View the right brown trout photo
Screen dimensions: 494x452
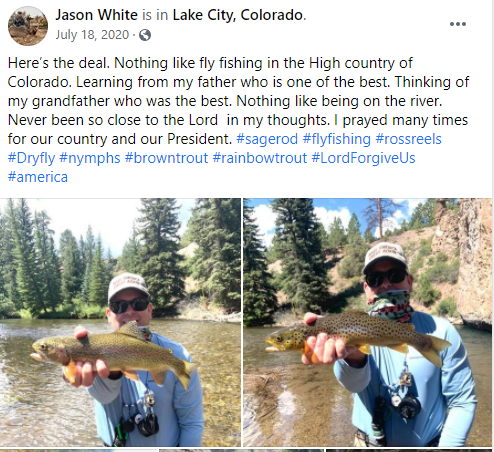click(368, 322)
